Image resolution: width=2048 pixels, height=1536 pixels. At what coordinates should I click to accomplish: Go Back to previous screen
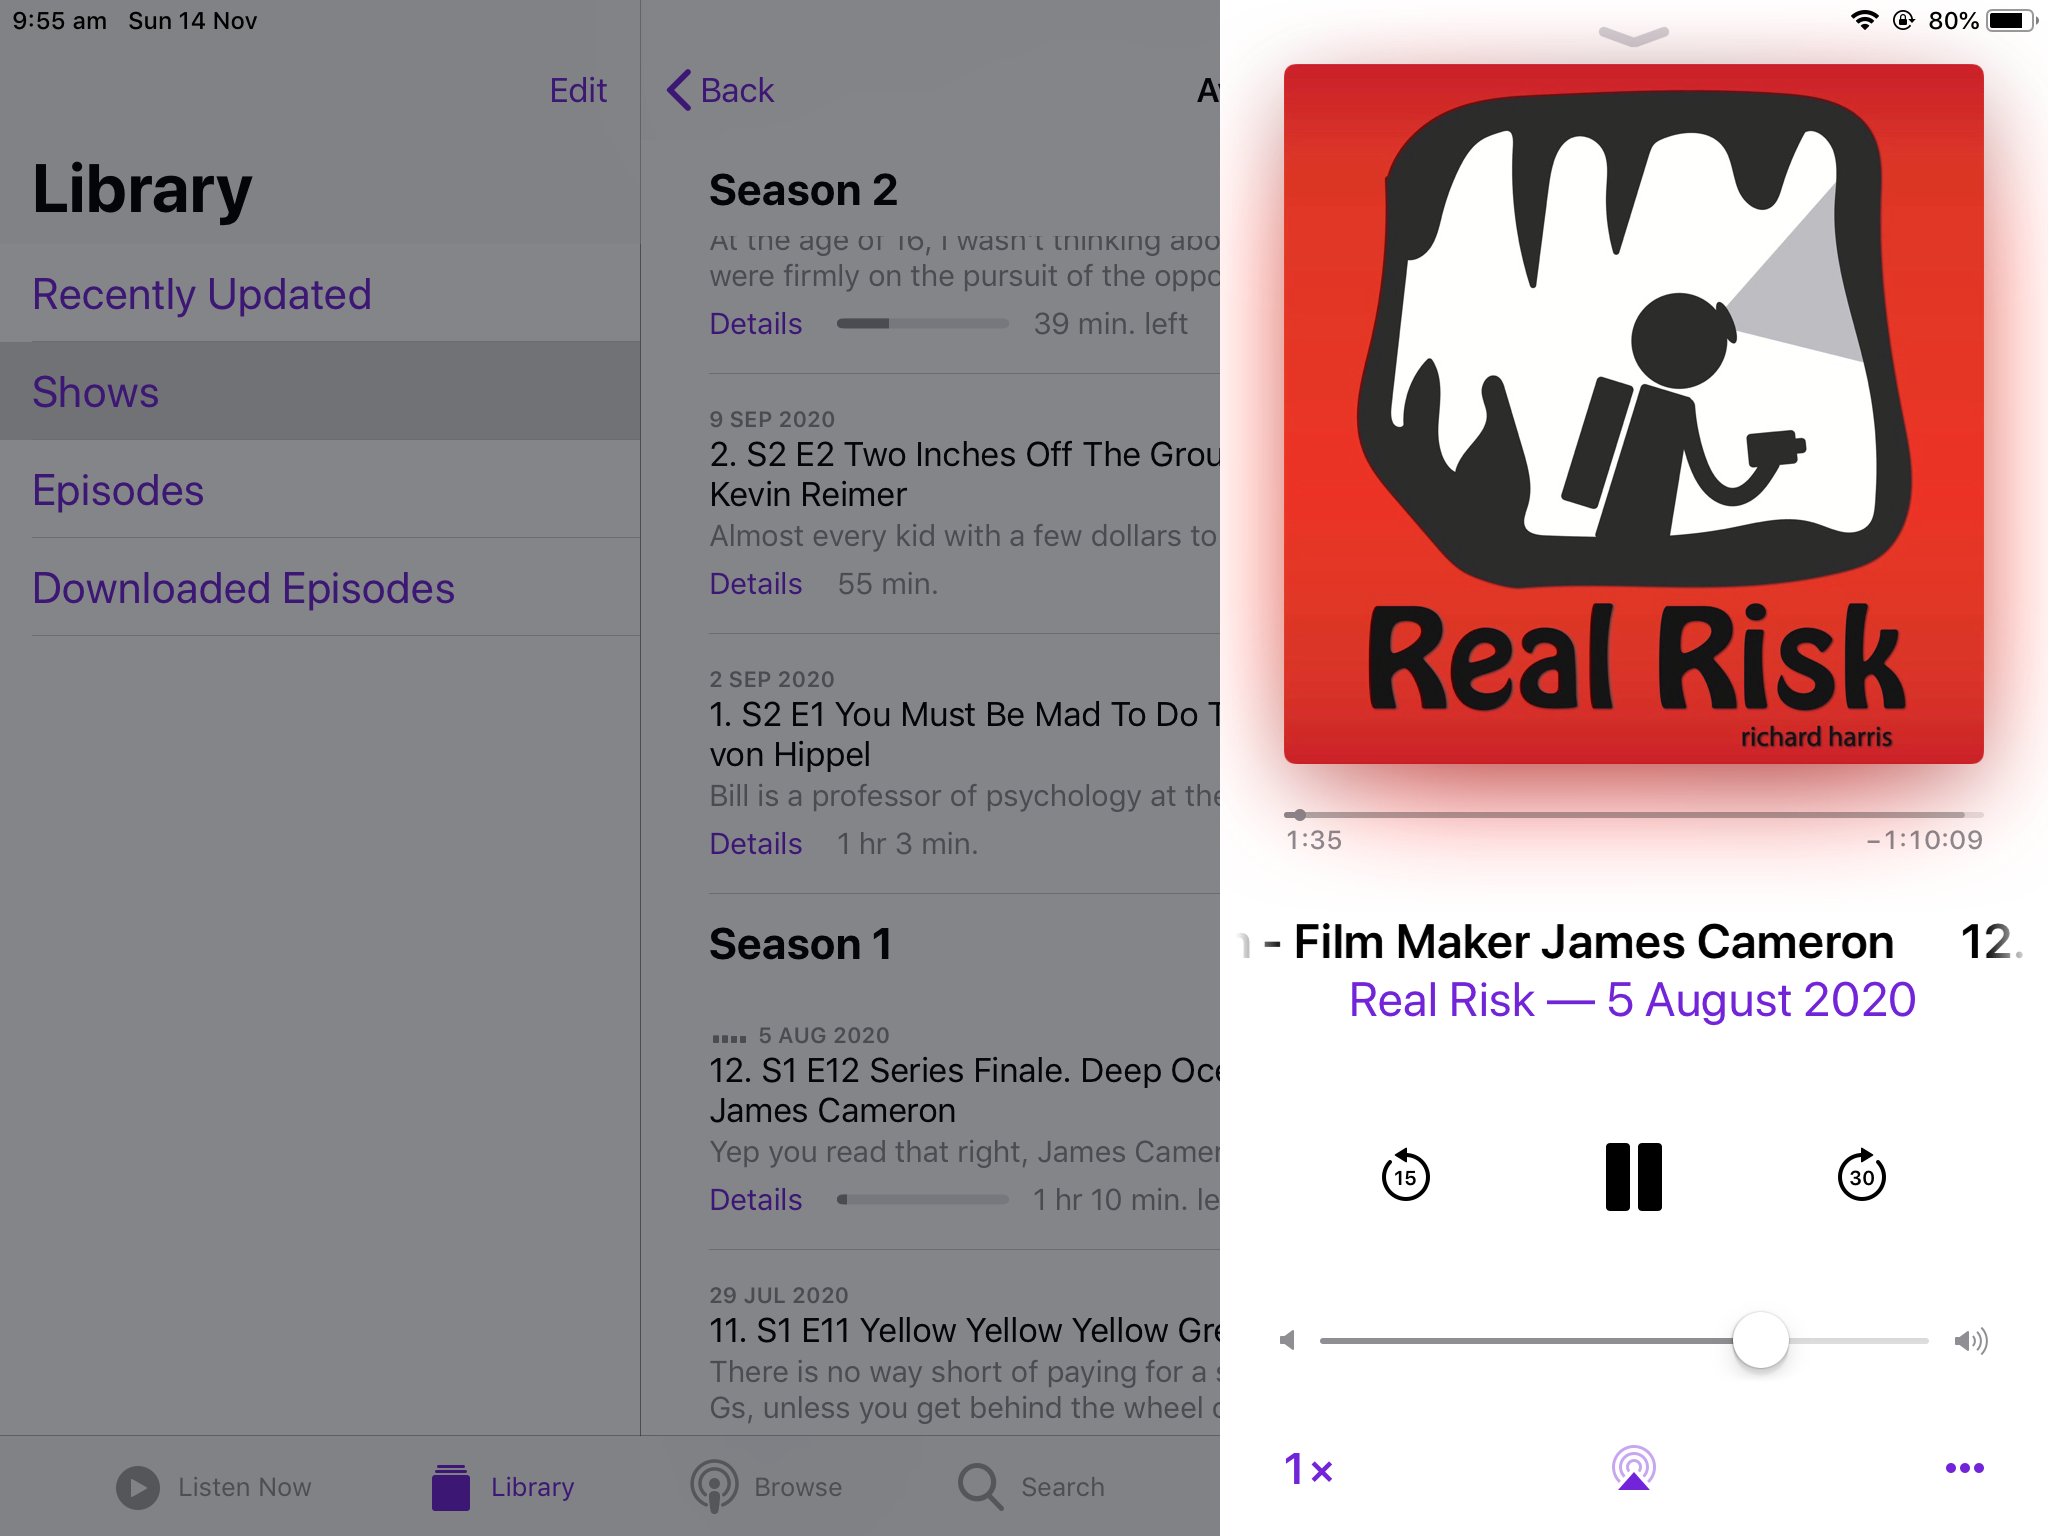(720, 90)
